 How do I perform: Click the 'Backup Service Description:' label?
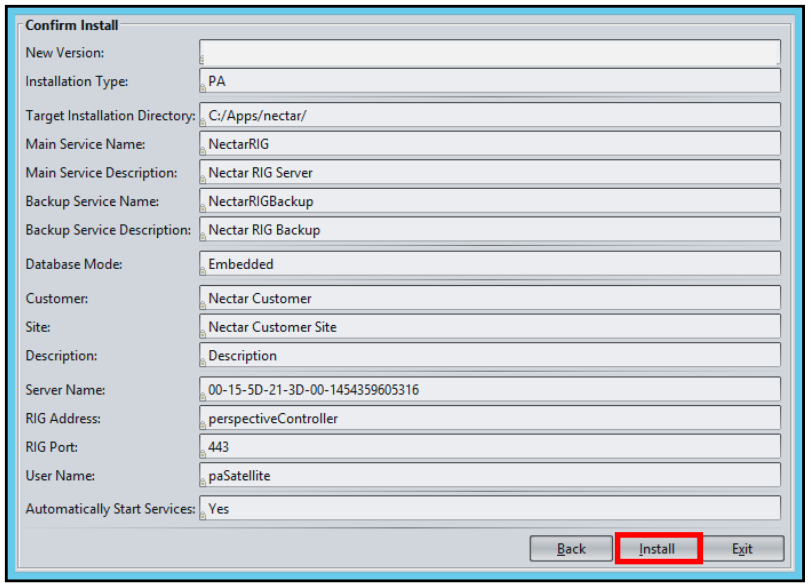click(x=108, y=230)
